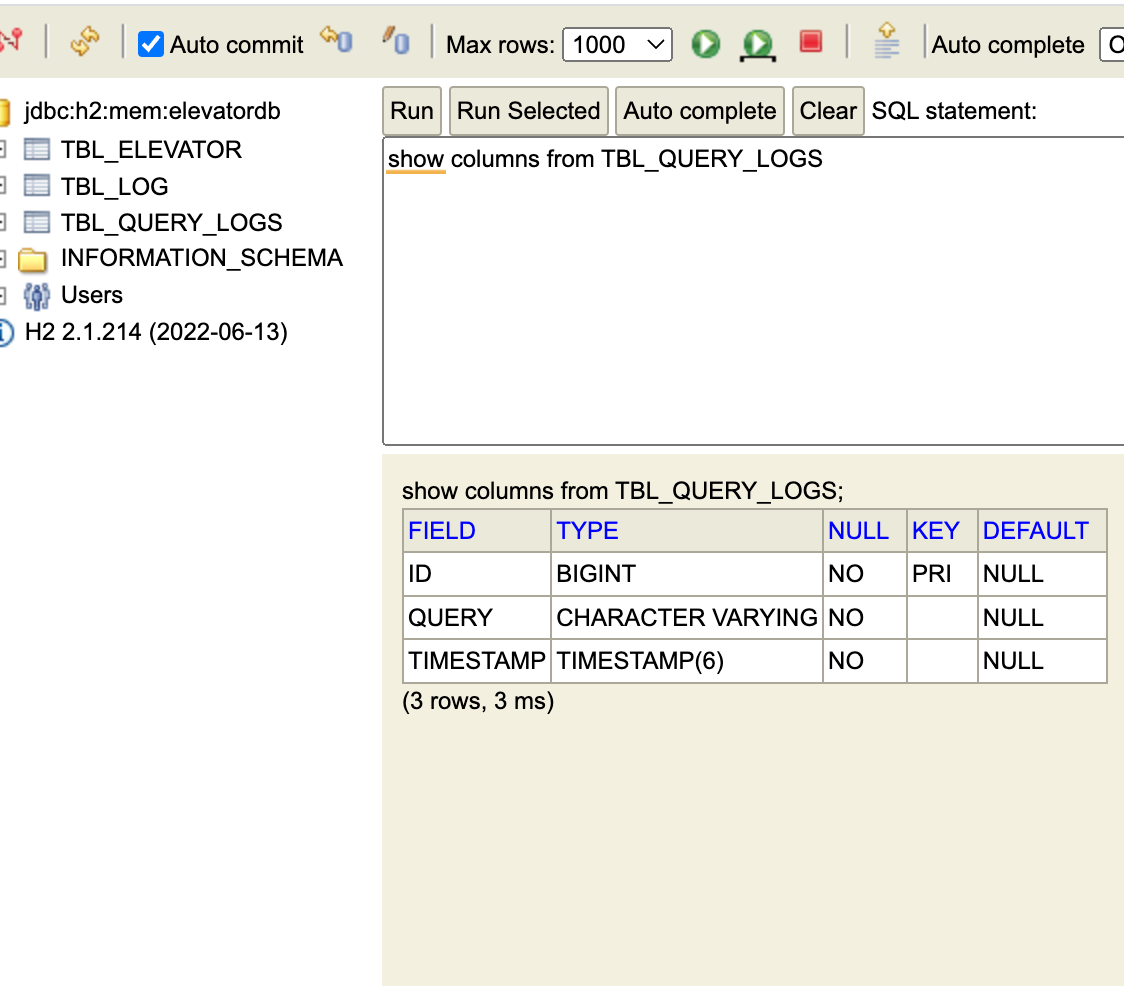
Task: Click the TBL_LOG table icon
Action: (x=37, y=186)
